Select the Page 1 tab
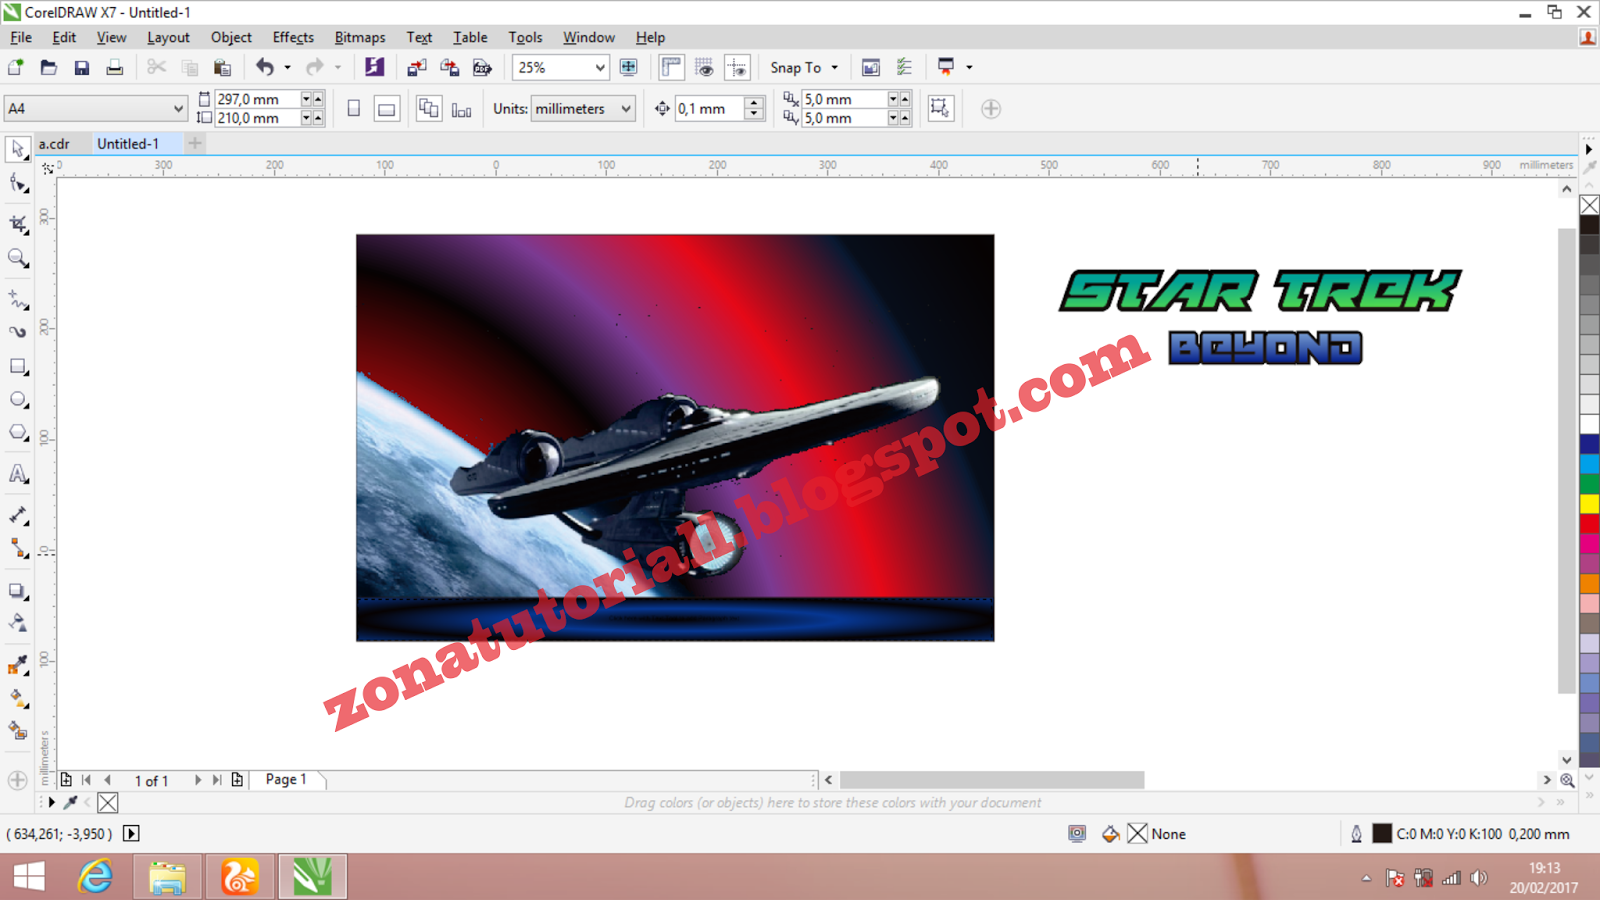The height and width of the screenshot is (900, 1600). (x=286, y=779)
